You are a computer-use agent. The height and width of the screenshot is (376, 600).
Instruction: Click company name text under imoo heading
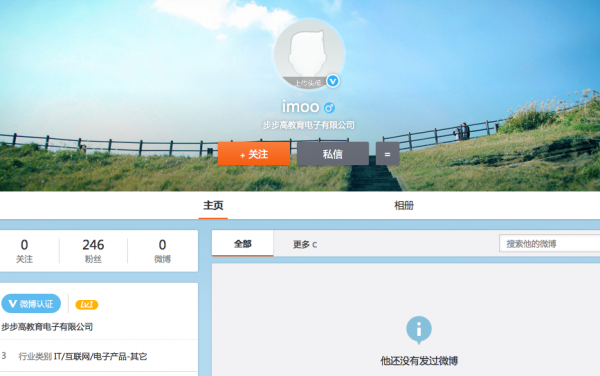pos(308,125)
